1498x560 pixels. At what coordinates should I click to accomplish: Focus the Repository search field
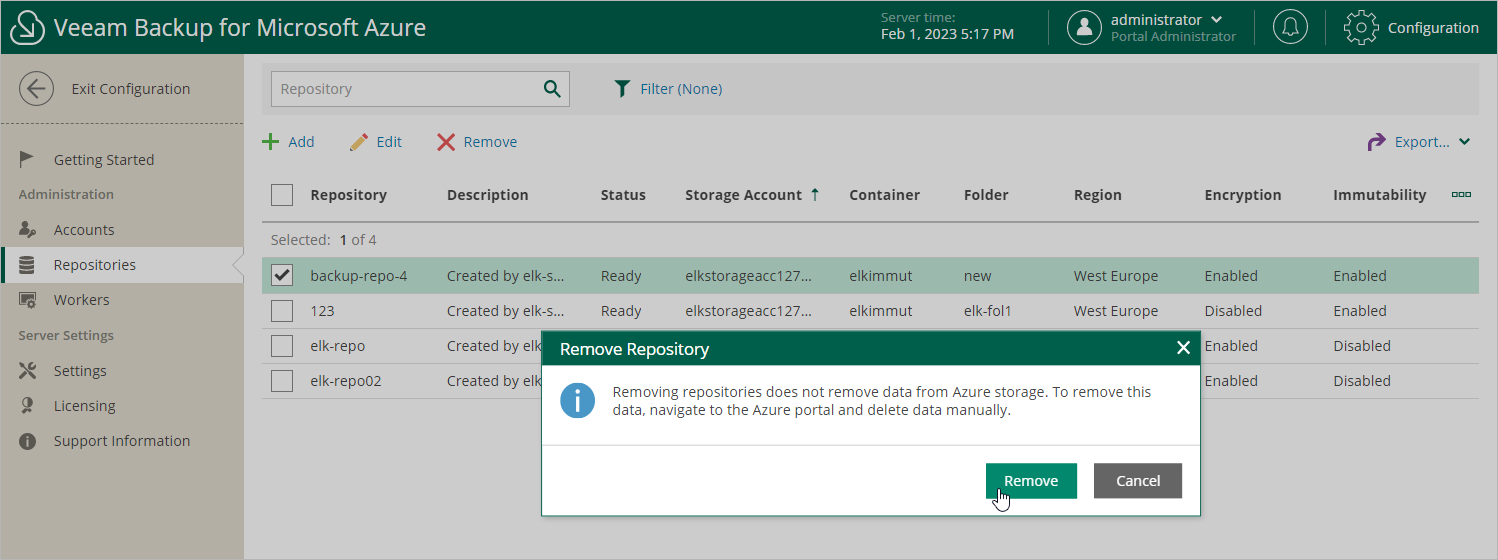pos(405,89)
